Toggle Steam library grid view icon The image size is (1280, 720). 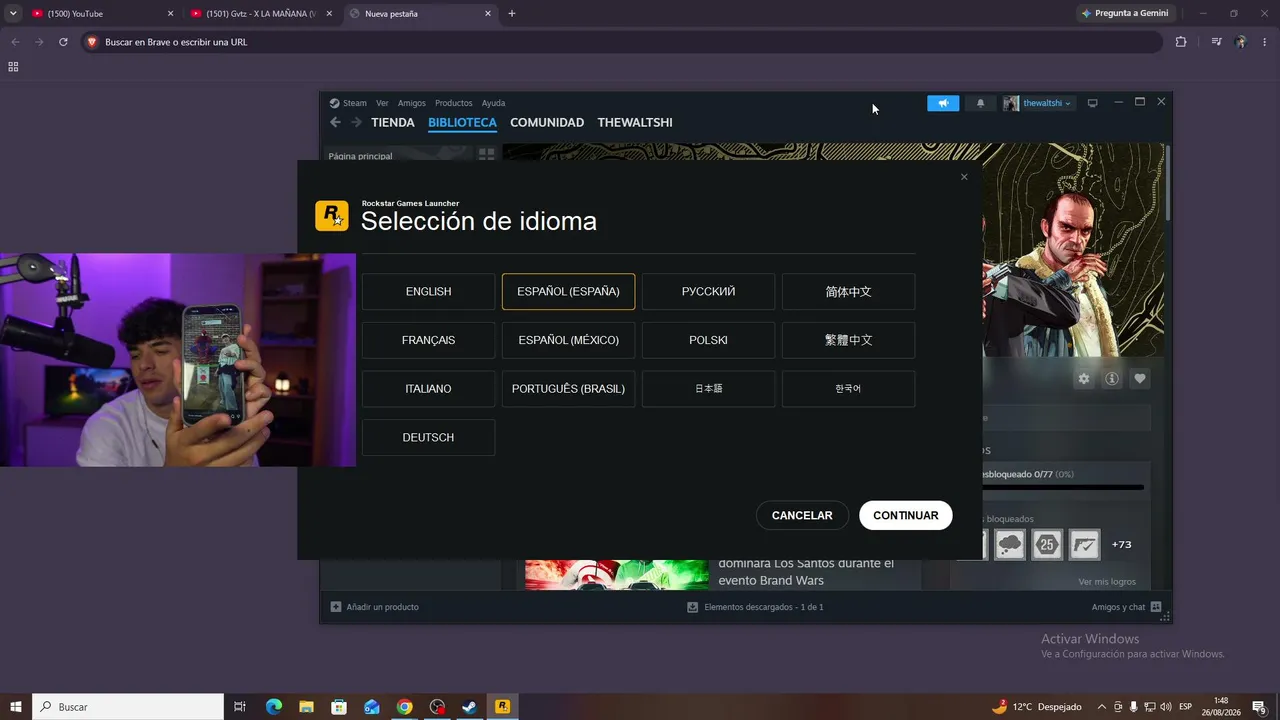point(486,155)
